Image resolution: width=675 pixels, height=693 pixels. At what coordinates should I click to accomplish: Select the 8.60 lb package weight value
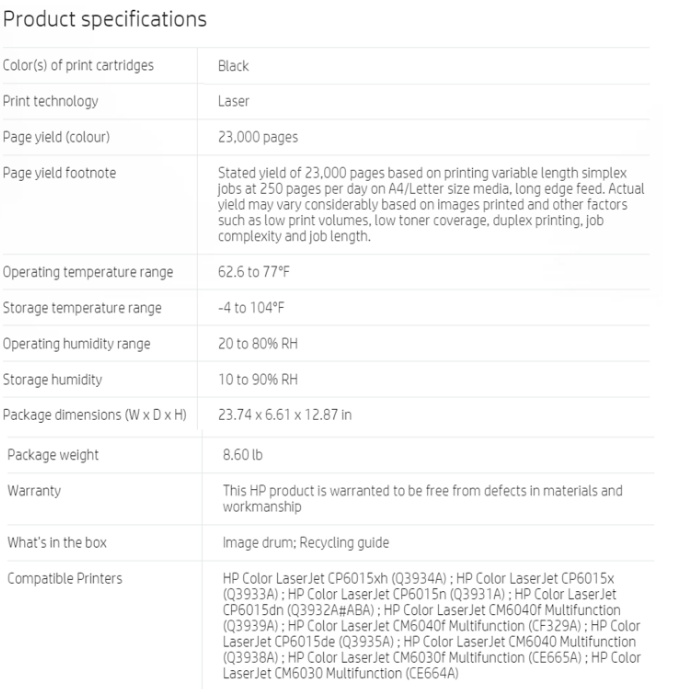click(243, 455)
